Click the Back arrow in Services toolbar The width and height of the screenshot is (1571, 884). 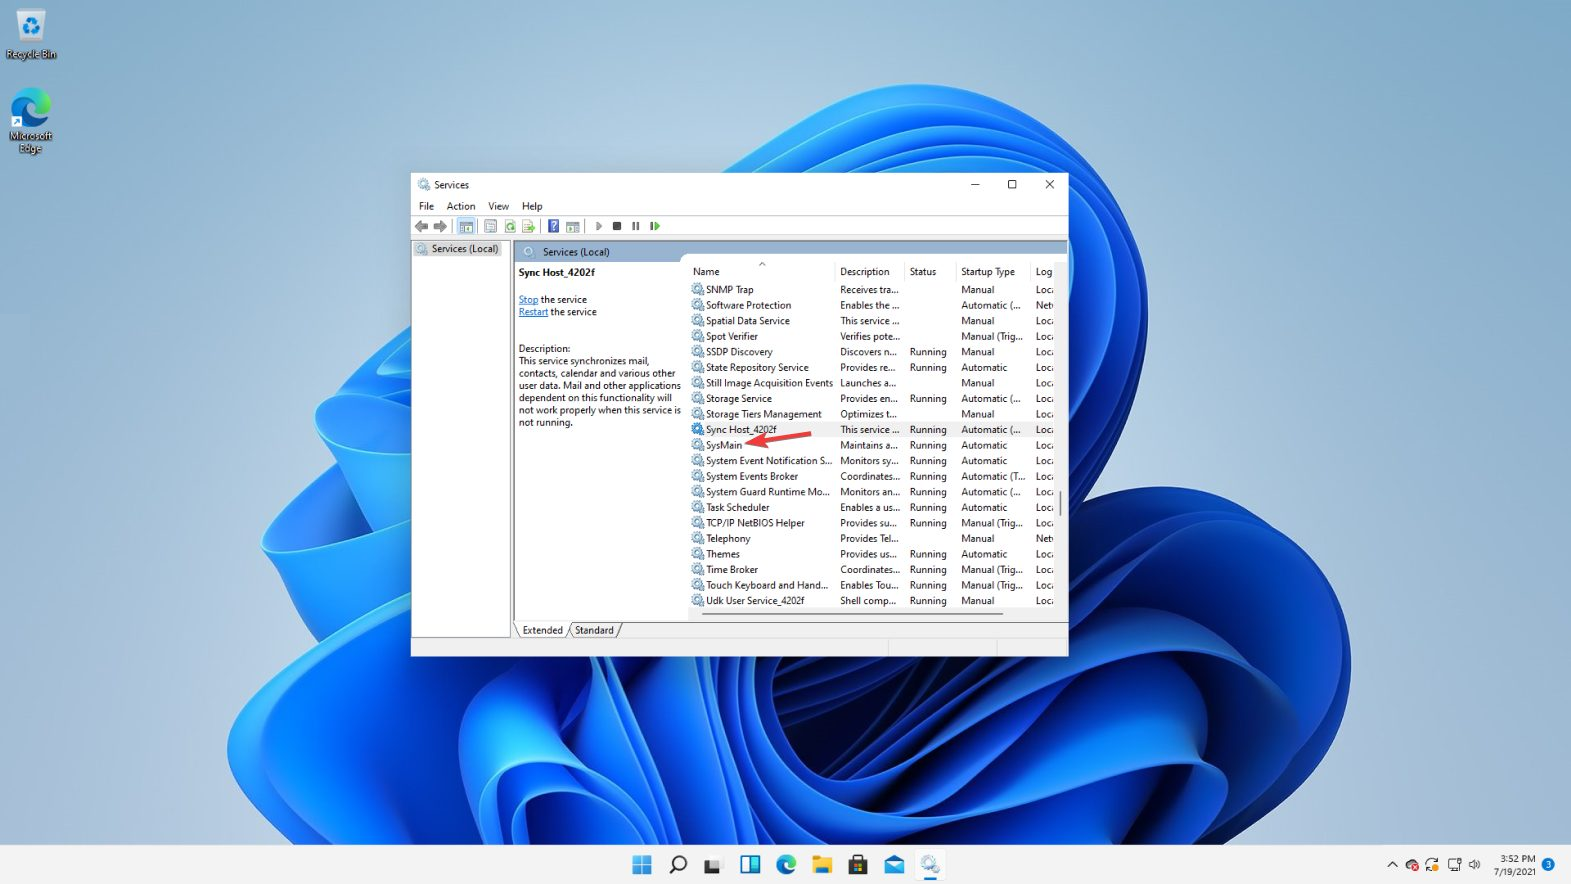tap(422, 226)
